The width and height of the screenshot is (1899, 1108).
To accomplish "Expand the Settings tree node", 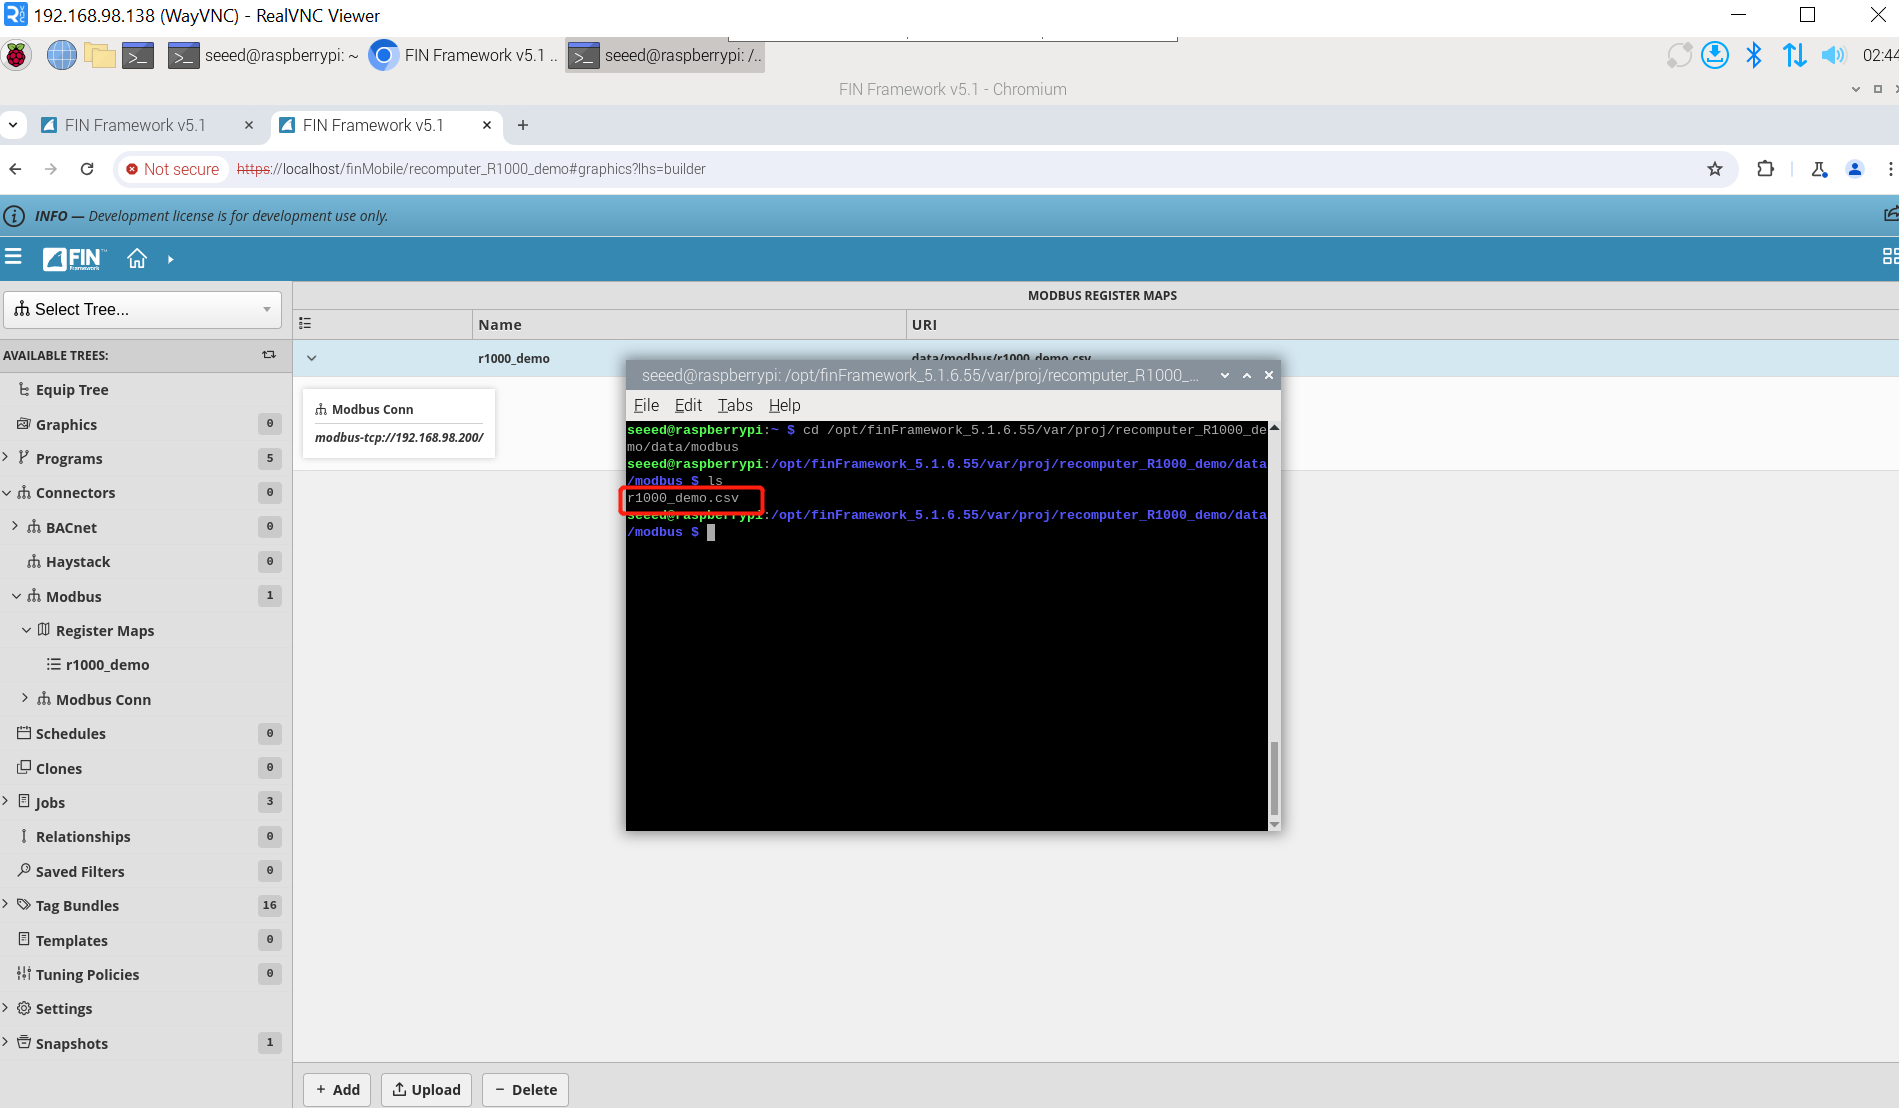I will pyautogui.click(x=6, y=1007).
